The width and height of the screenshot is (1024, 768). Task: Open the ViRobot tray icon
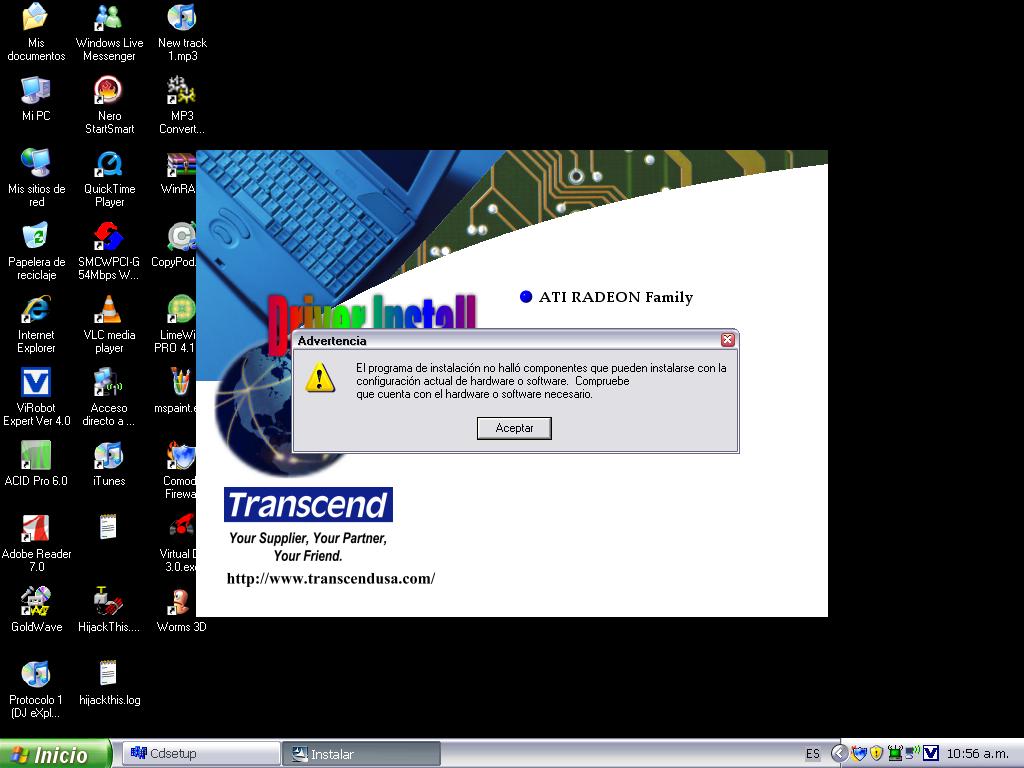[931, 754]
